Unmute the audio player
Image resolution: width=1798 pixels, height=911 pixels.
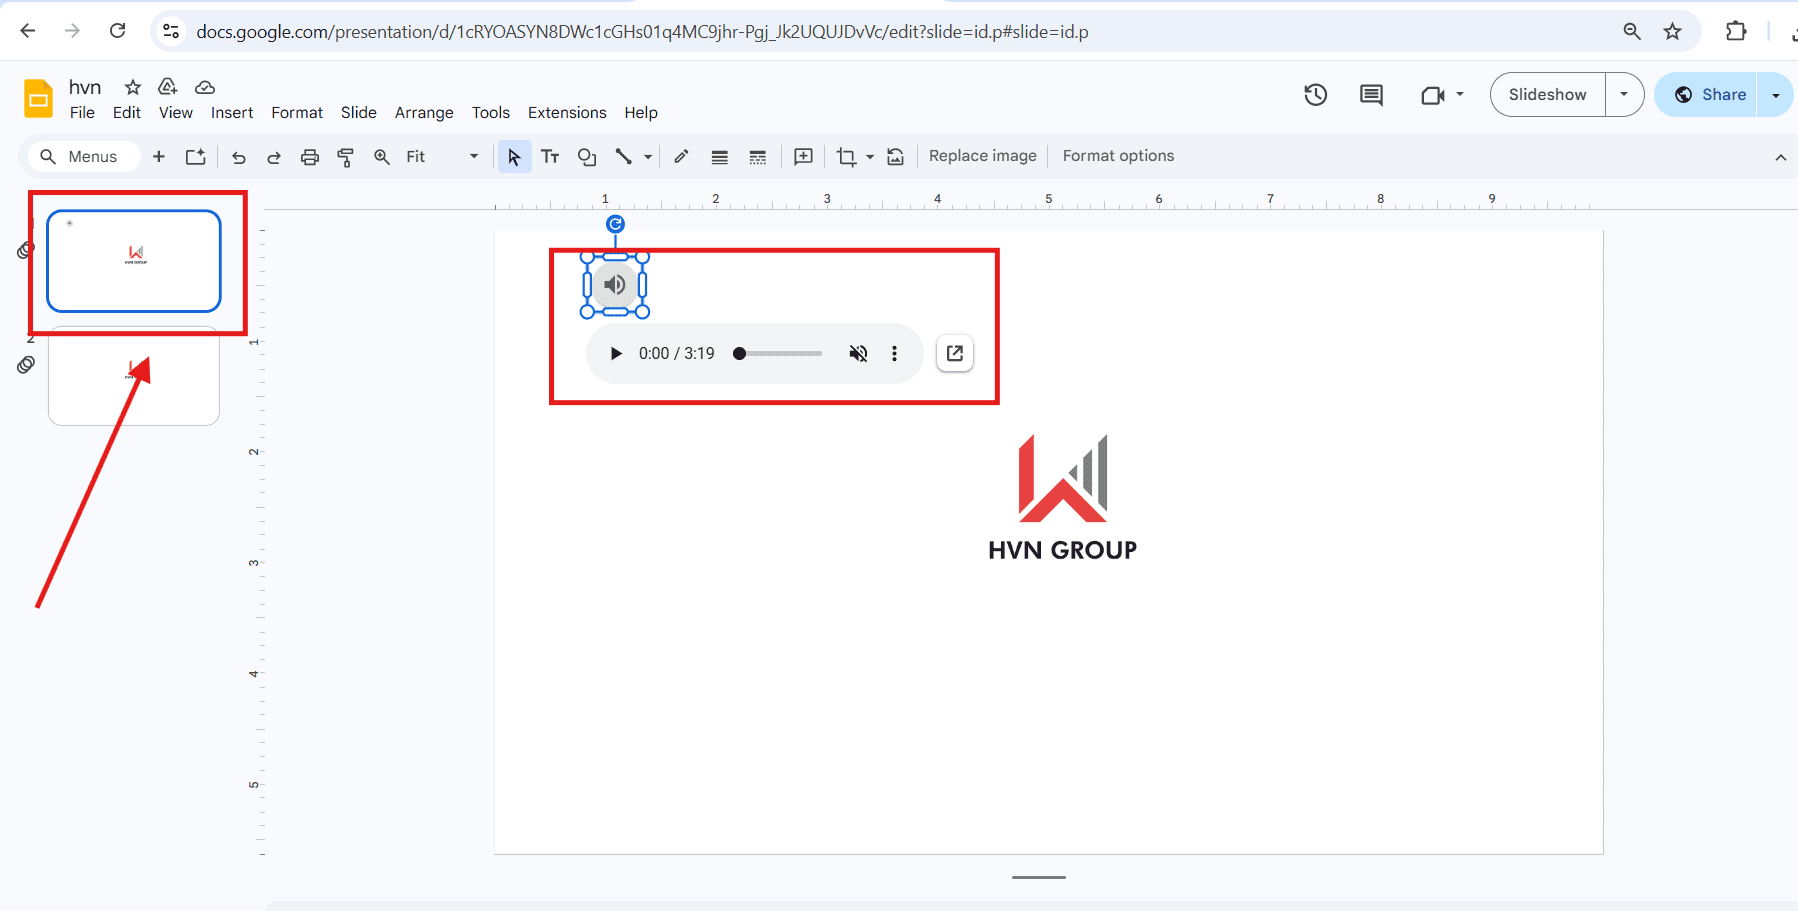858,354
